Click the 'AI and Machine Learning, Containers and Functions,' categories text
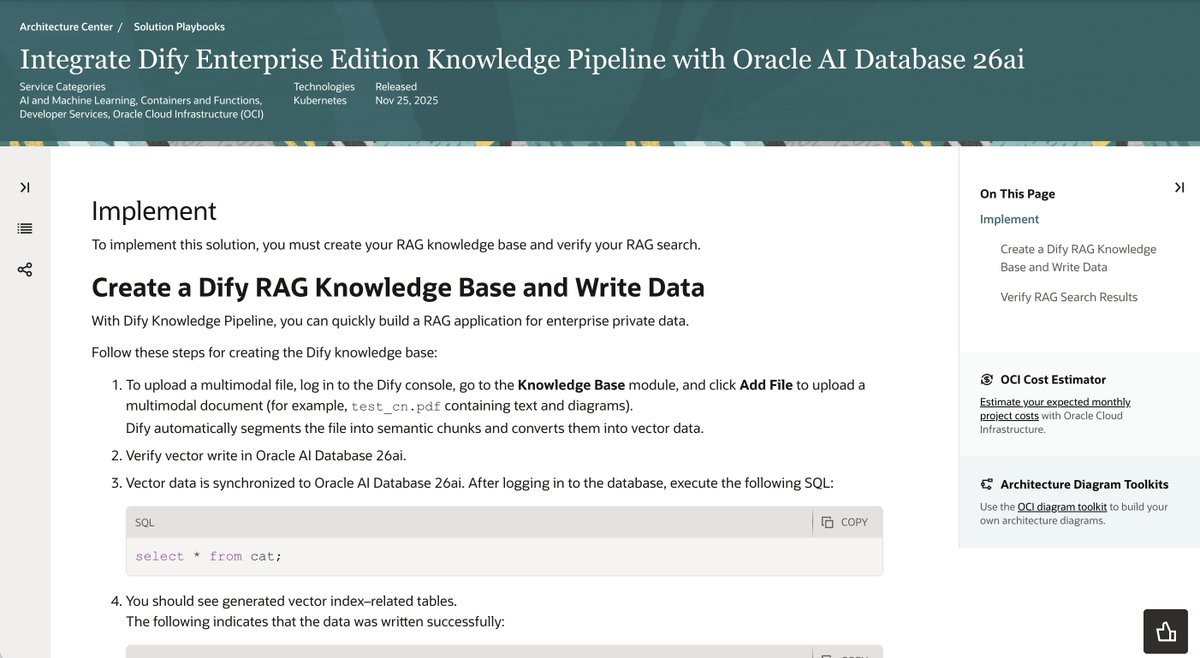This screenshot has height=658, width=1200. tap(141, 101)
